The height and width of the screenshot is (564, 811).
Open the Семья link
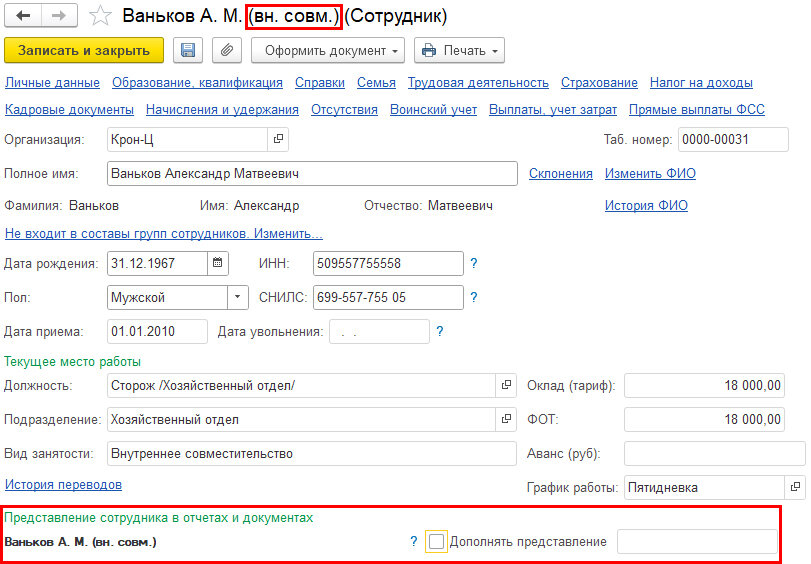tap(376, 83)
